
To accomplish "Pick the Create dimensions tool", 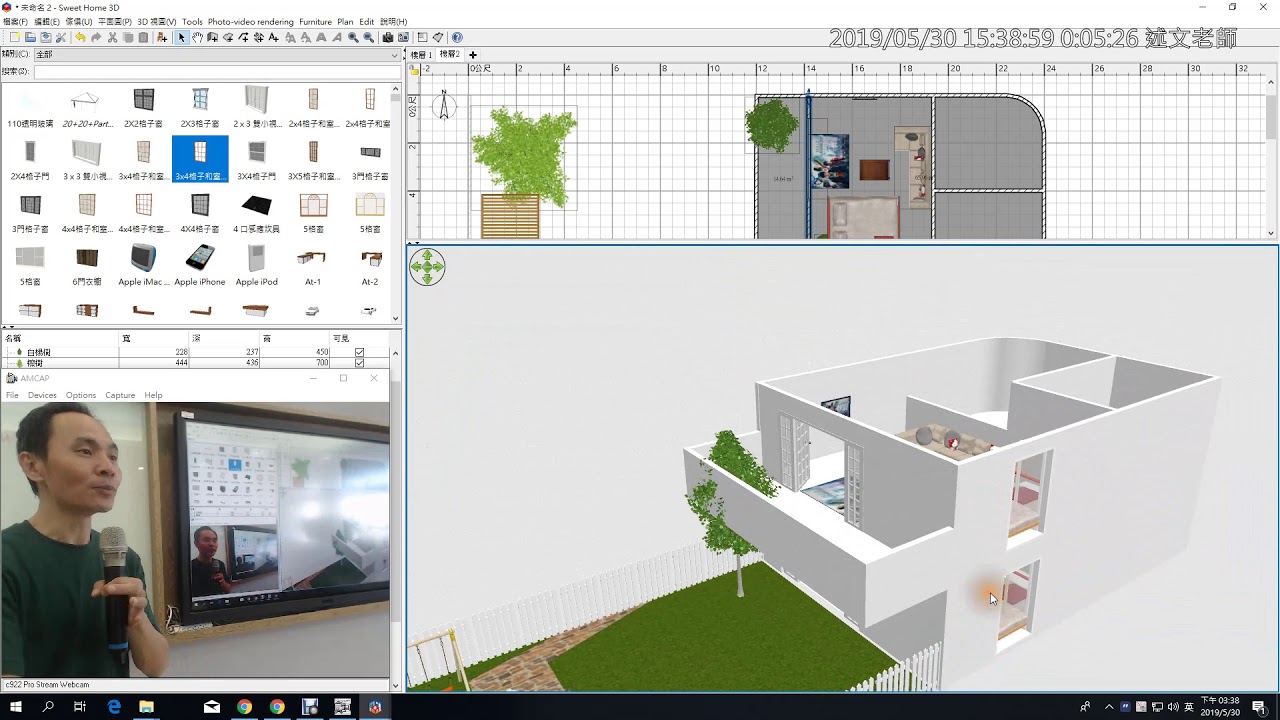I will point(258,37).
